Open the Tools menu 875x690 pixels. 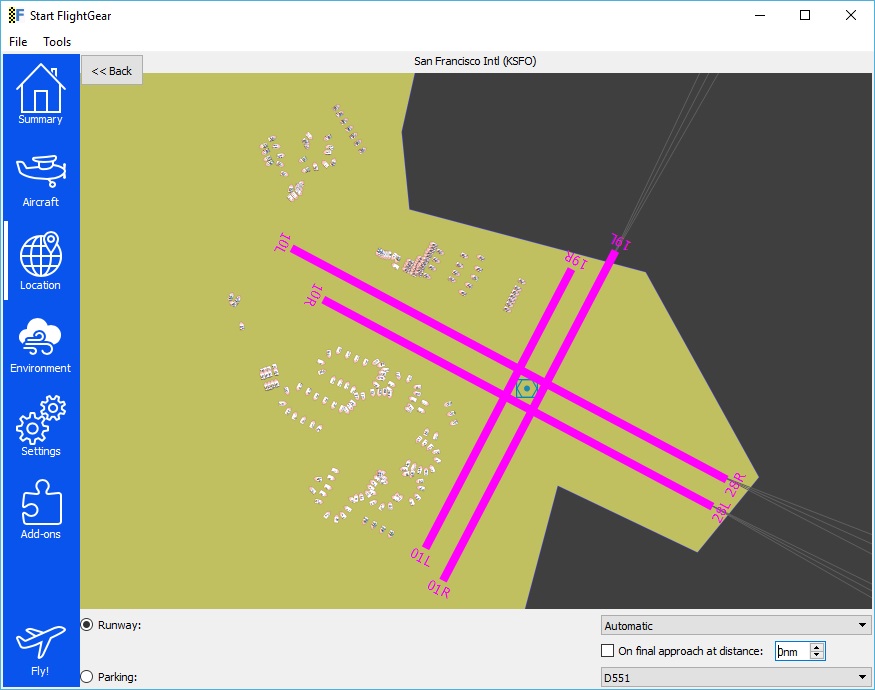[x=57, y=42]
